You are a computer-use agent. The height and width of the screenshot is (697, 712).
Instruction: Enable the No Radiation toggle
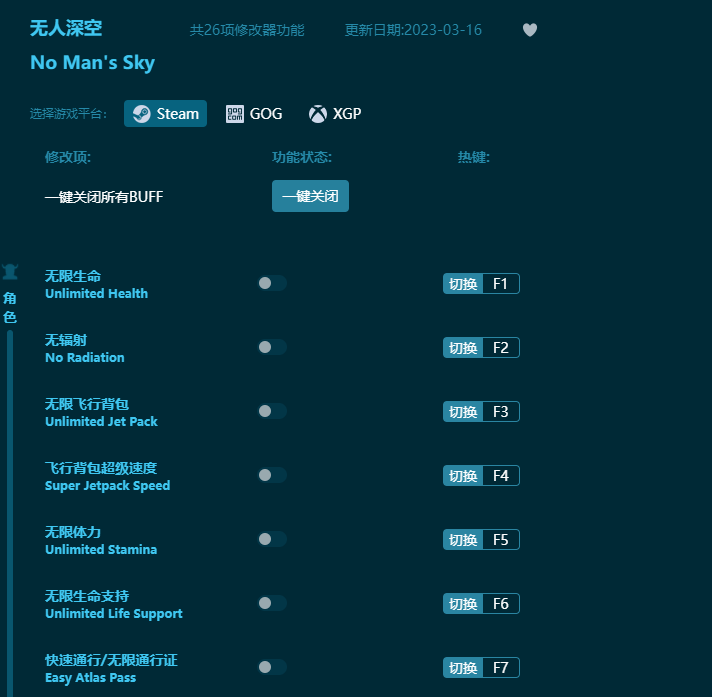272,347
